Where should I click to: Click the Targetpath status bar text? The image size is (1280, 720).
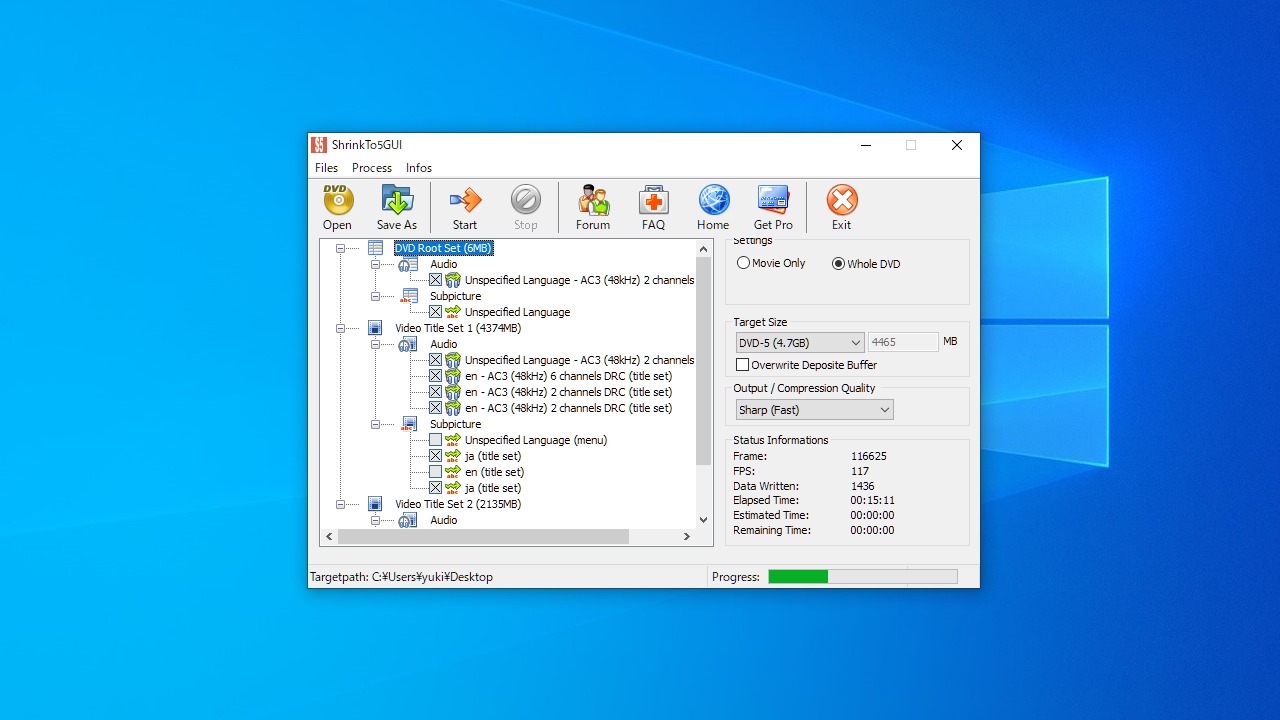[401, 577]
